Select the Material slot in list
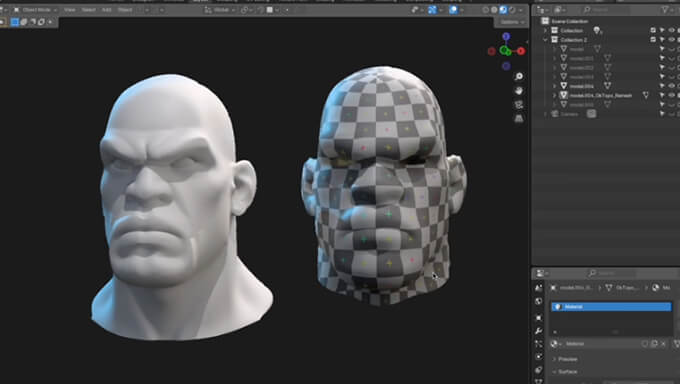 (611, 307)
